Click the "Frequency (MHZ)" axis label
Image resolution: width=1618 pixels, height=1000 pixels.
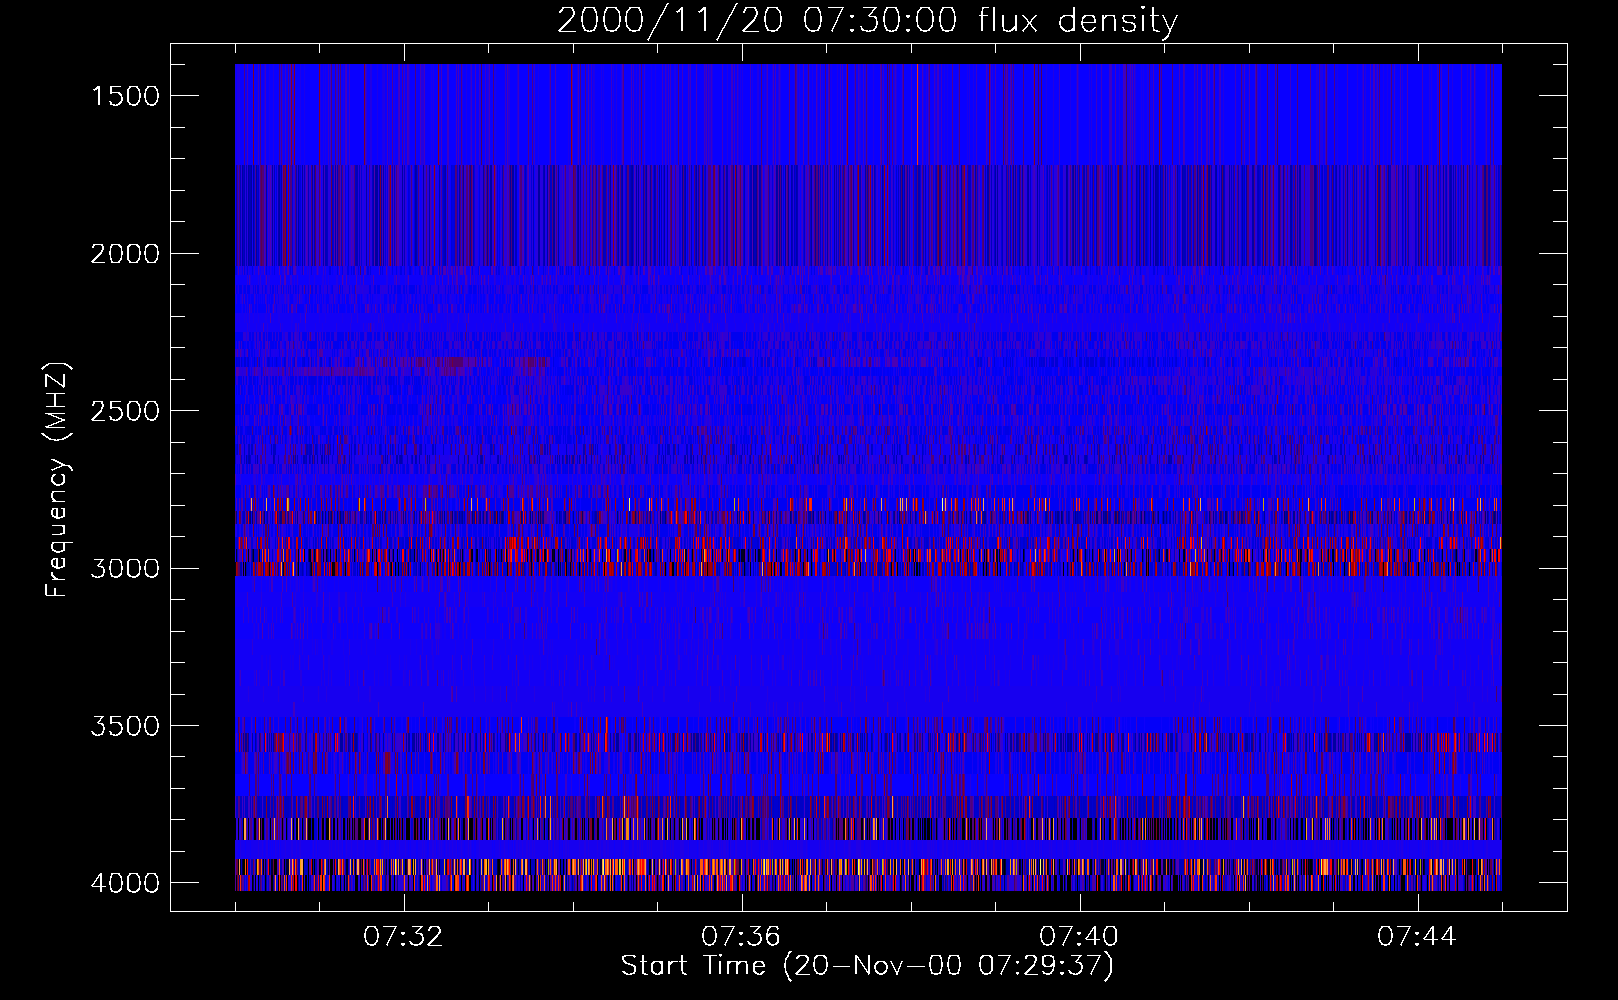[57, 480]
